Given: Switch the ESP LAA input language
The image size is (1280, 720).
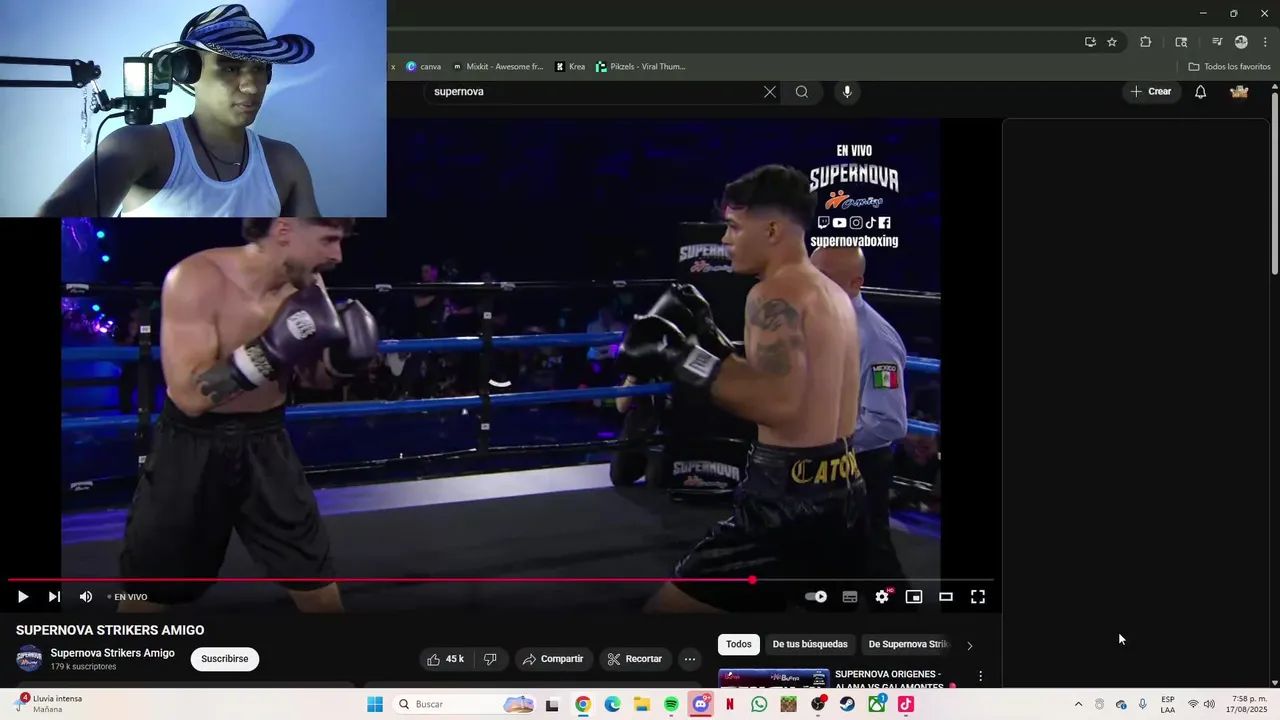Looking at the screenshot, I should point(1168,704).
